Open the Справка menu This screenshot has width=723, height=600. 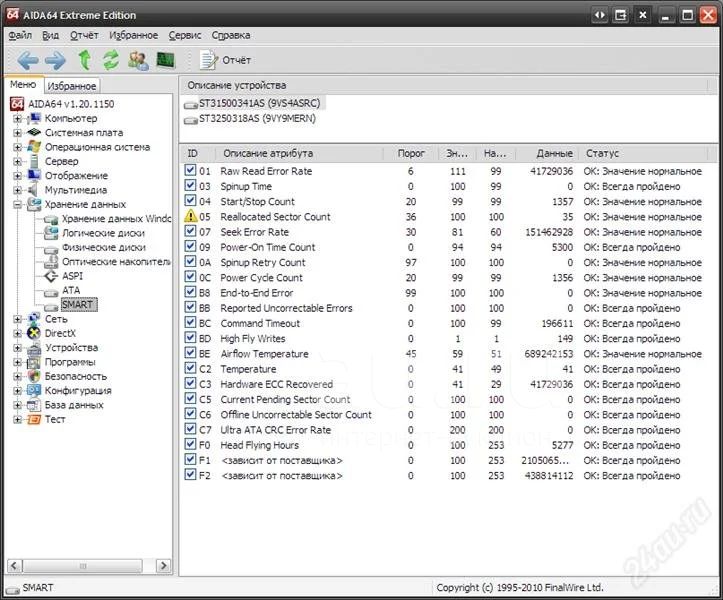pyautogui.click(x=231, y=35)
